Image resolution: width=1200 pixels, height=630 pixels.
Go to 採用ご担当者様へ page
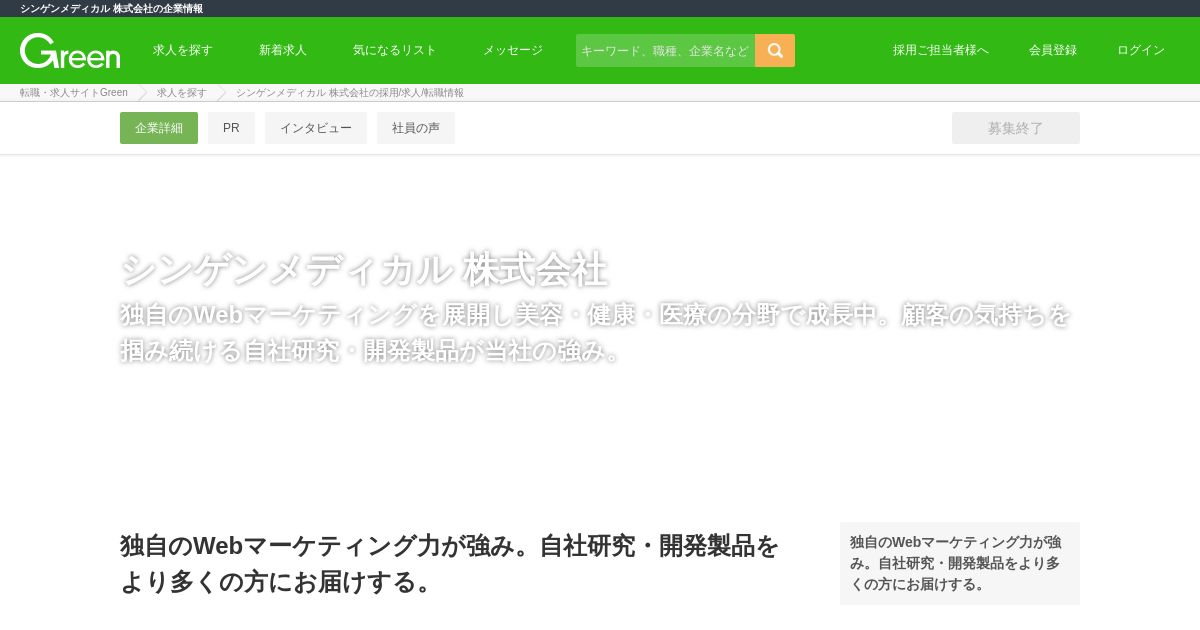[x=941, y=50]
